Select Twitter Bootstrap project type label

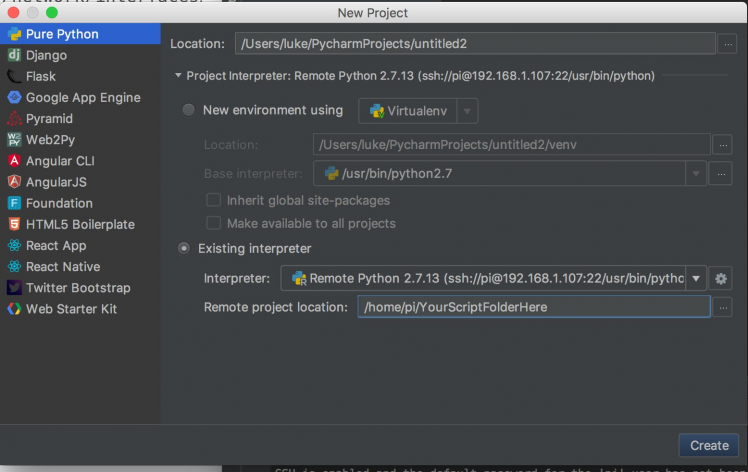click(78, 288)
